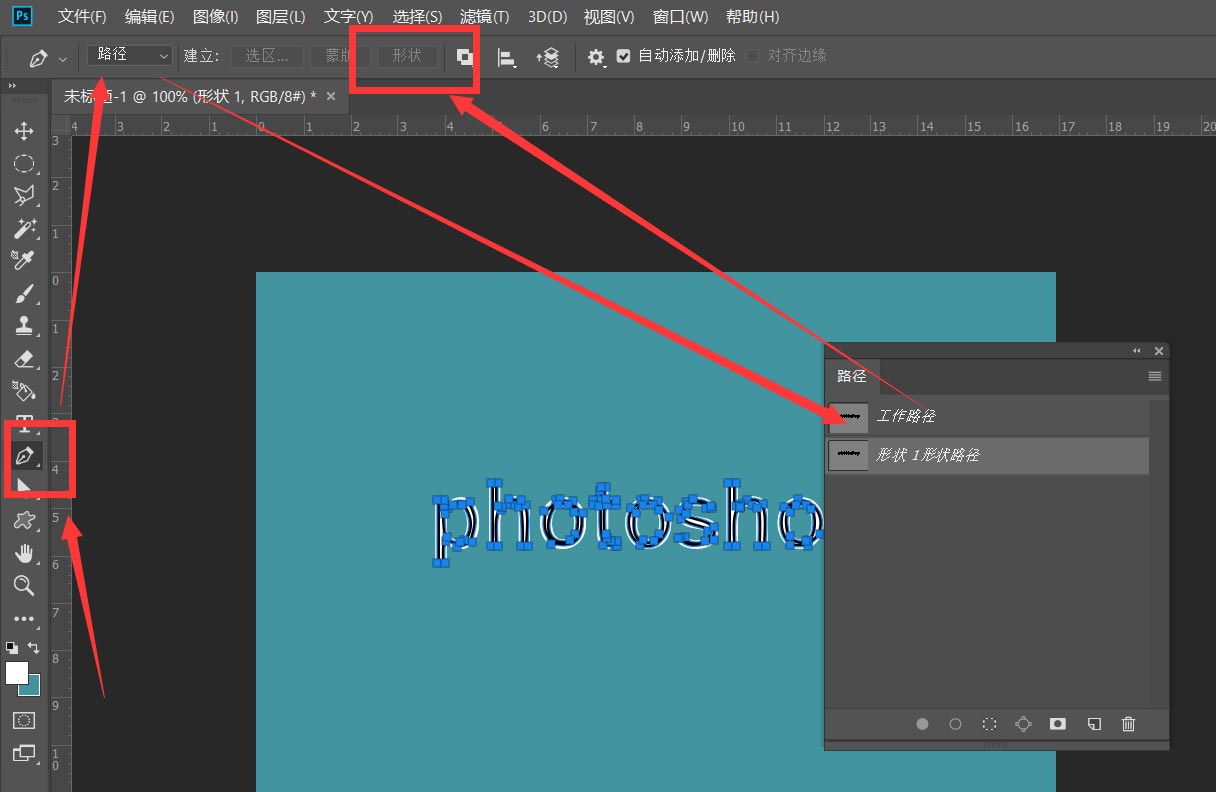Open path alignment options icon
Image resolution: width=1216 pixels, height=792 pixels.
tap(507, 58)
